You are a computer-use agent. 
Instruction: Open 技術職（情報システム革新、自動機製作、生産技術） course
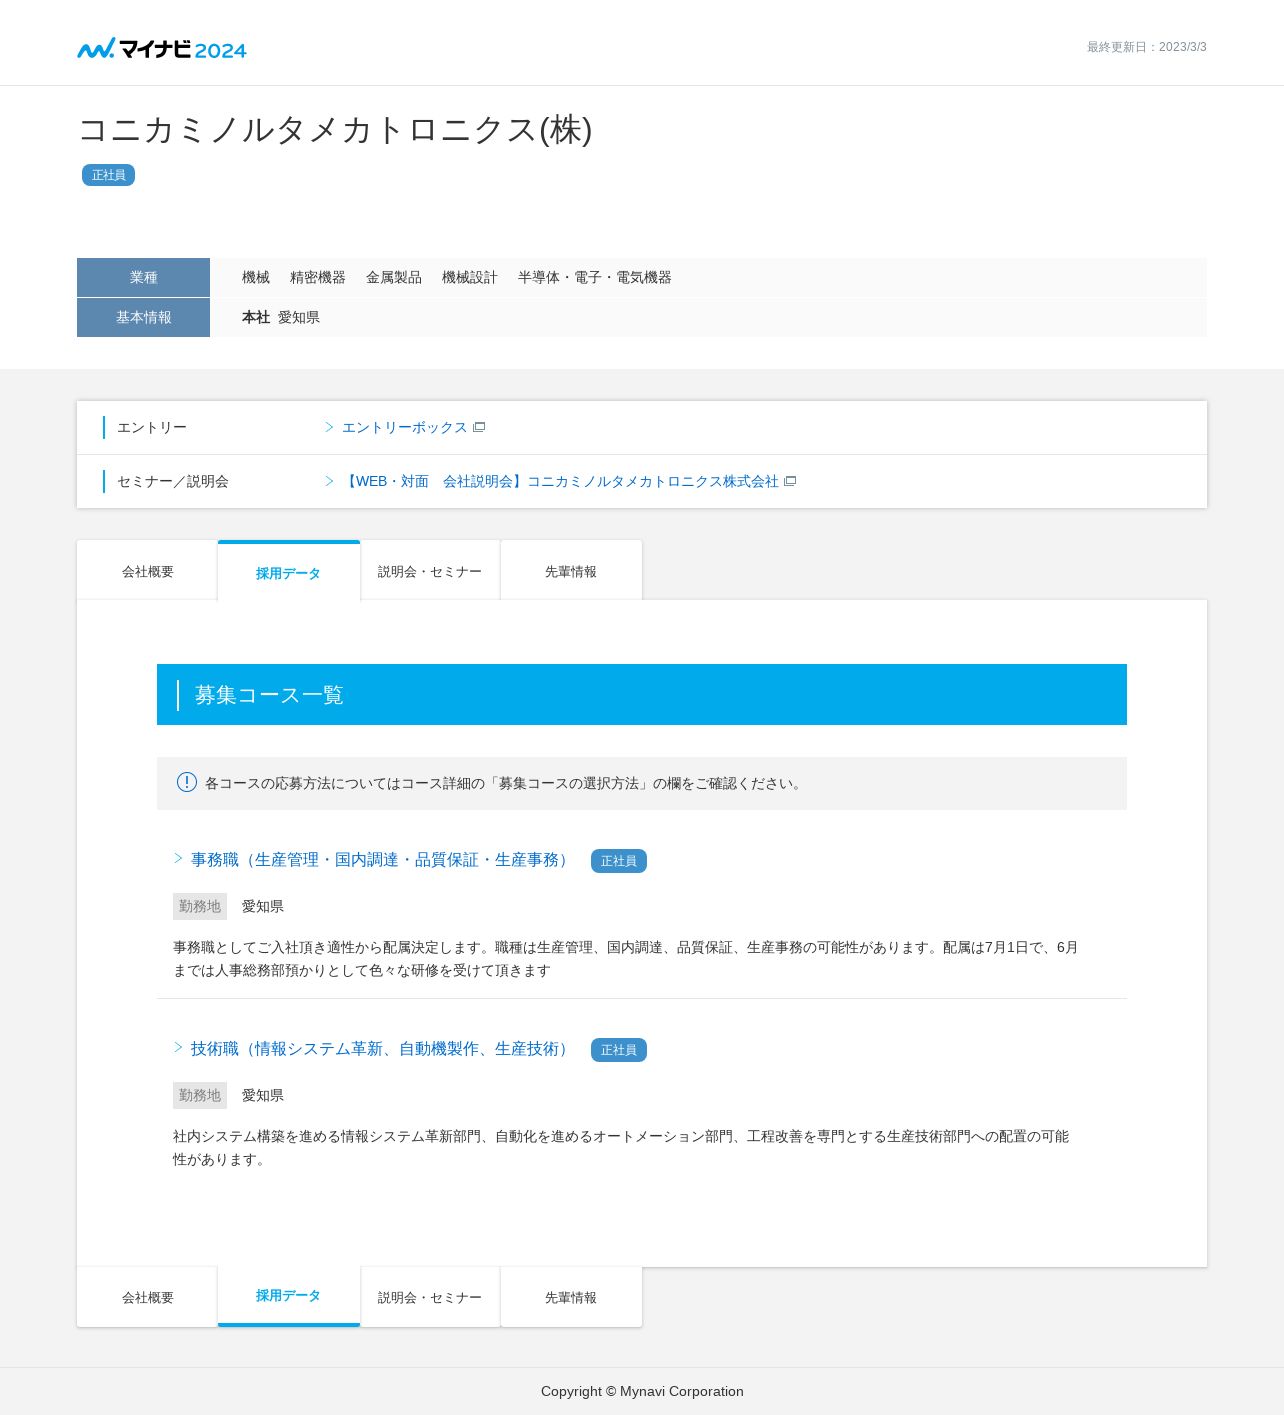pos(382,1048)
